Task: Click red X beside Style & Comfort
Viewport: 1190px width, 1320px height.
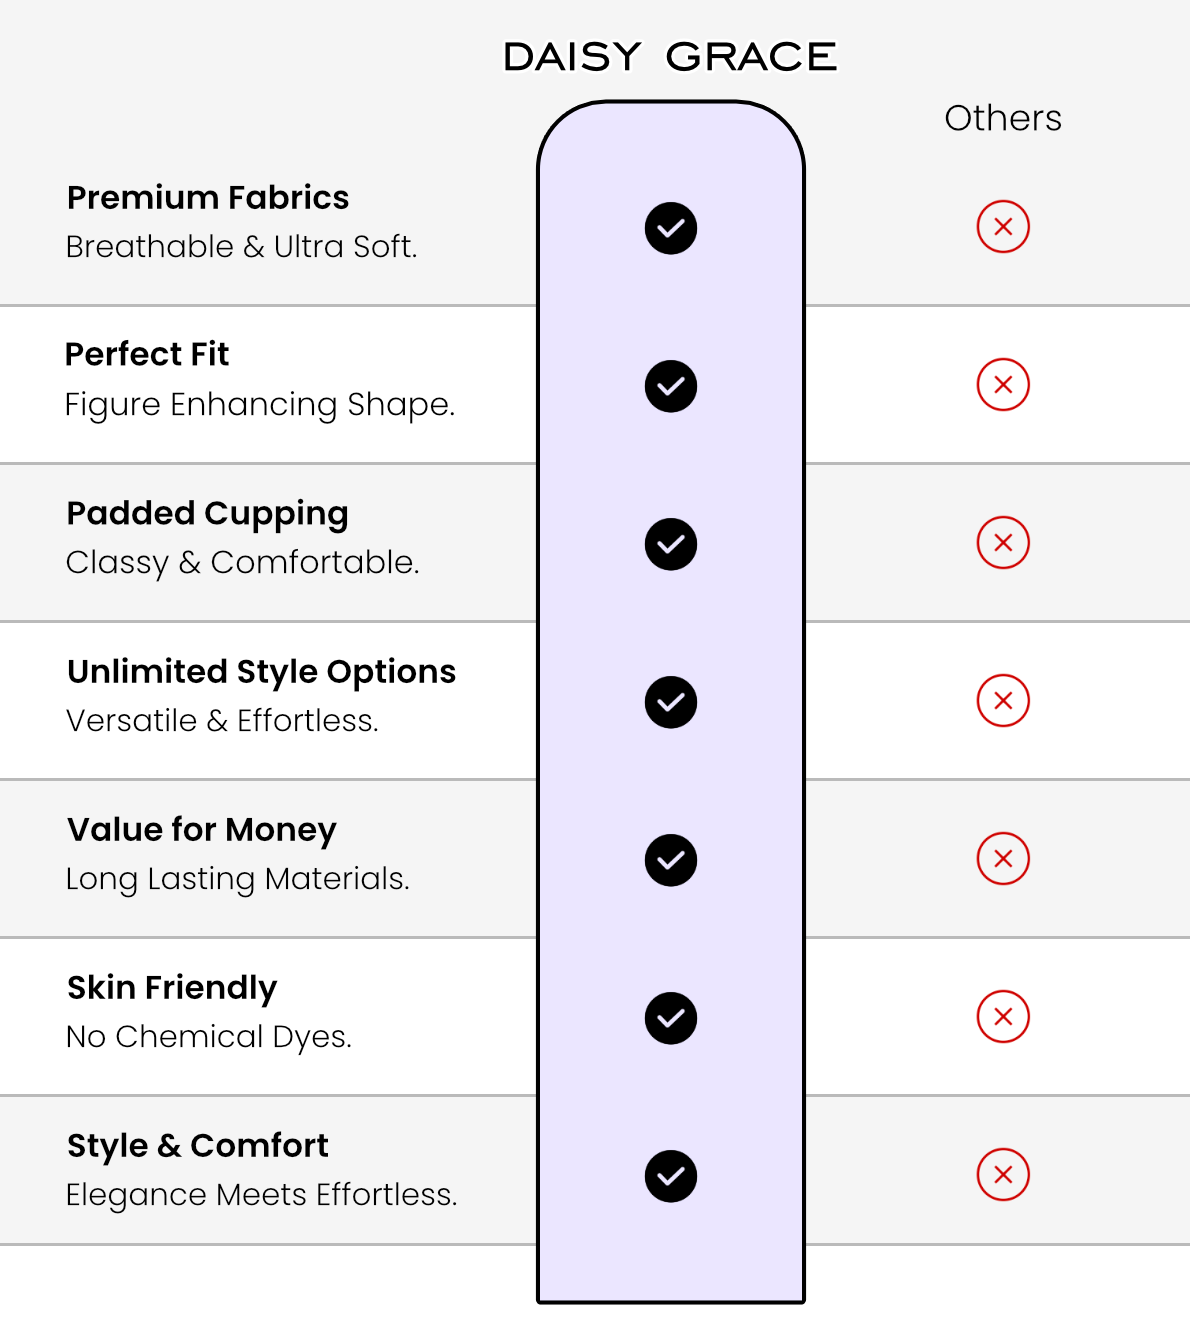Action: [1003, 1174]
